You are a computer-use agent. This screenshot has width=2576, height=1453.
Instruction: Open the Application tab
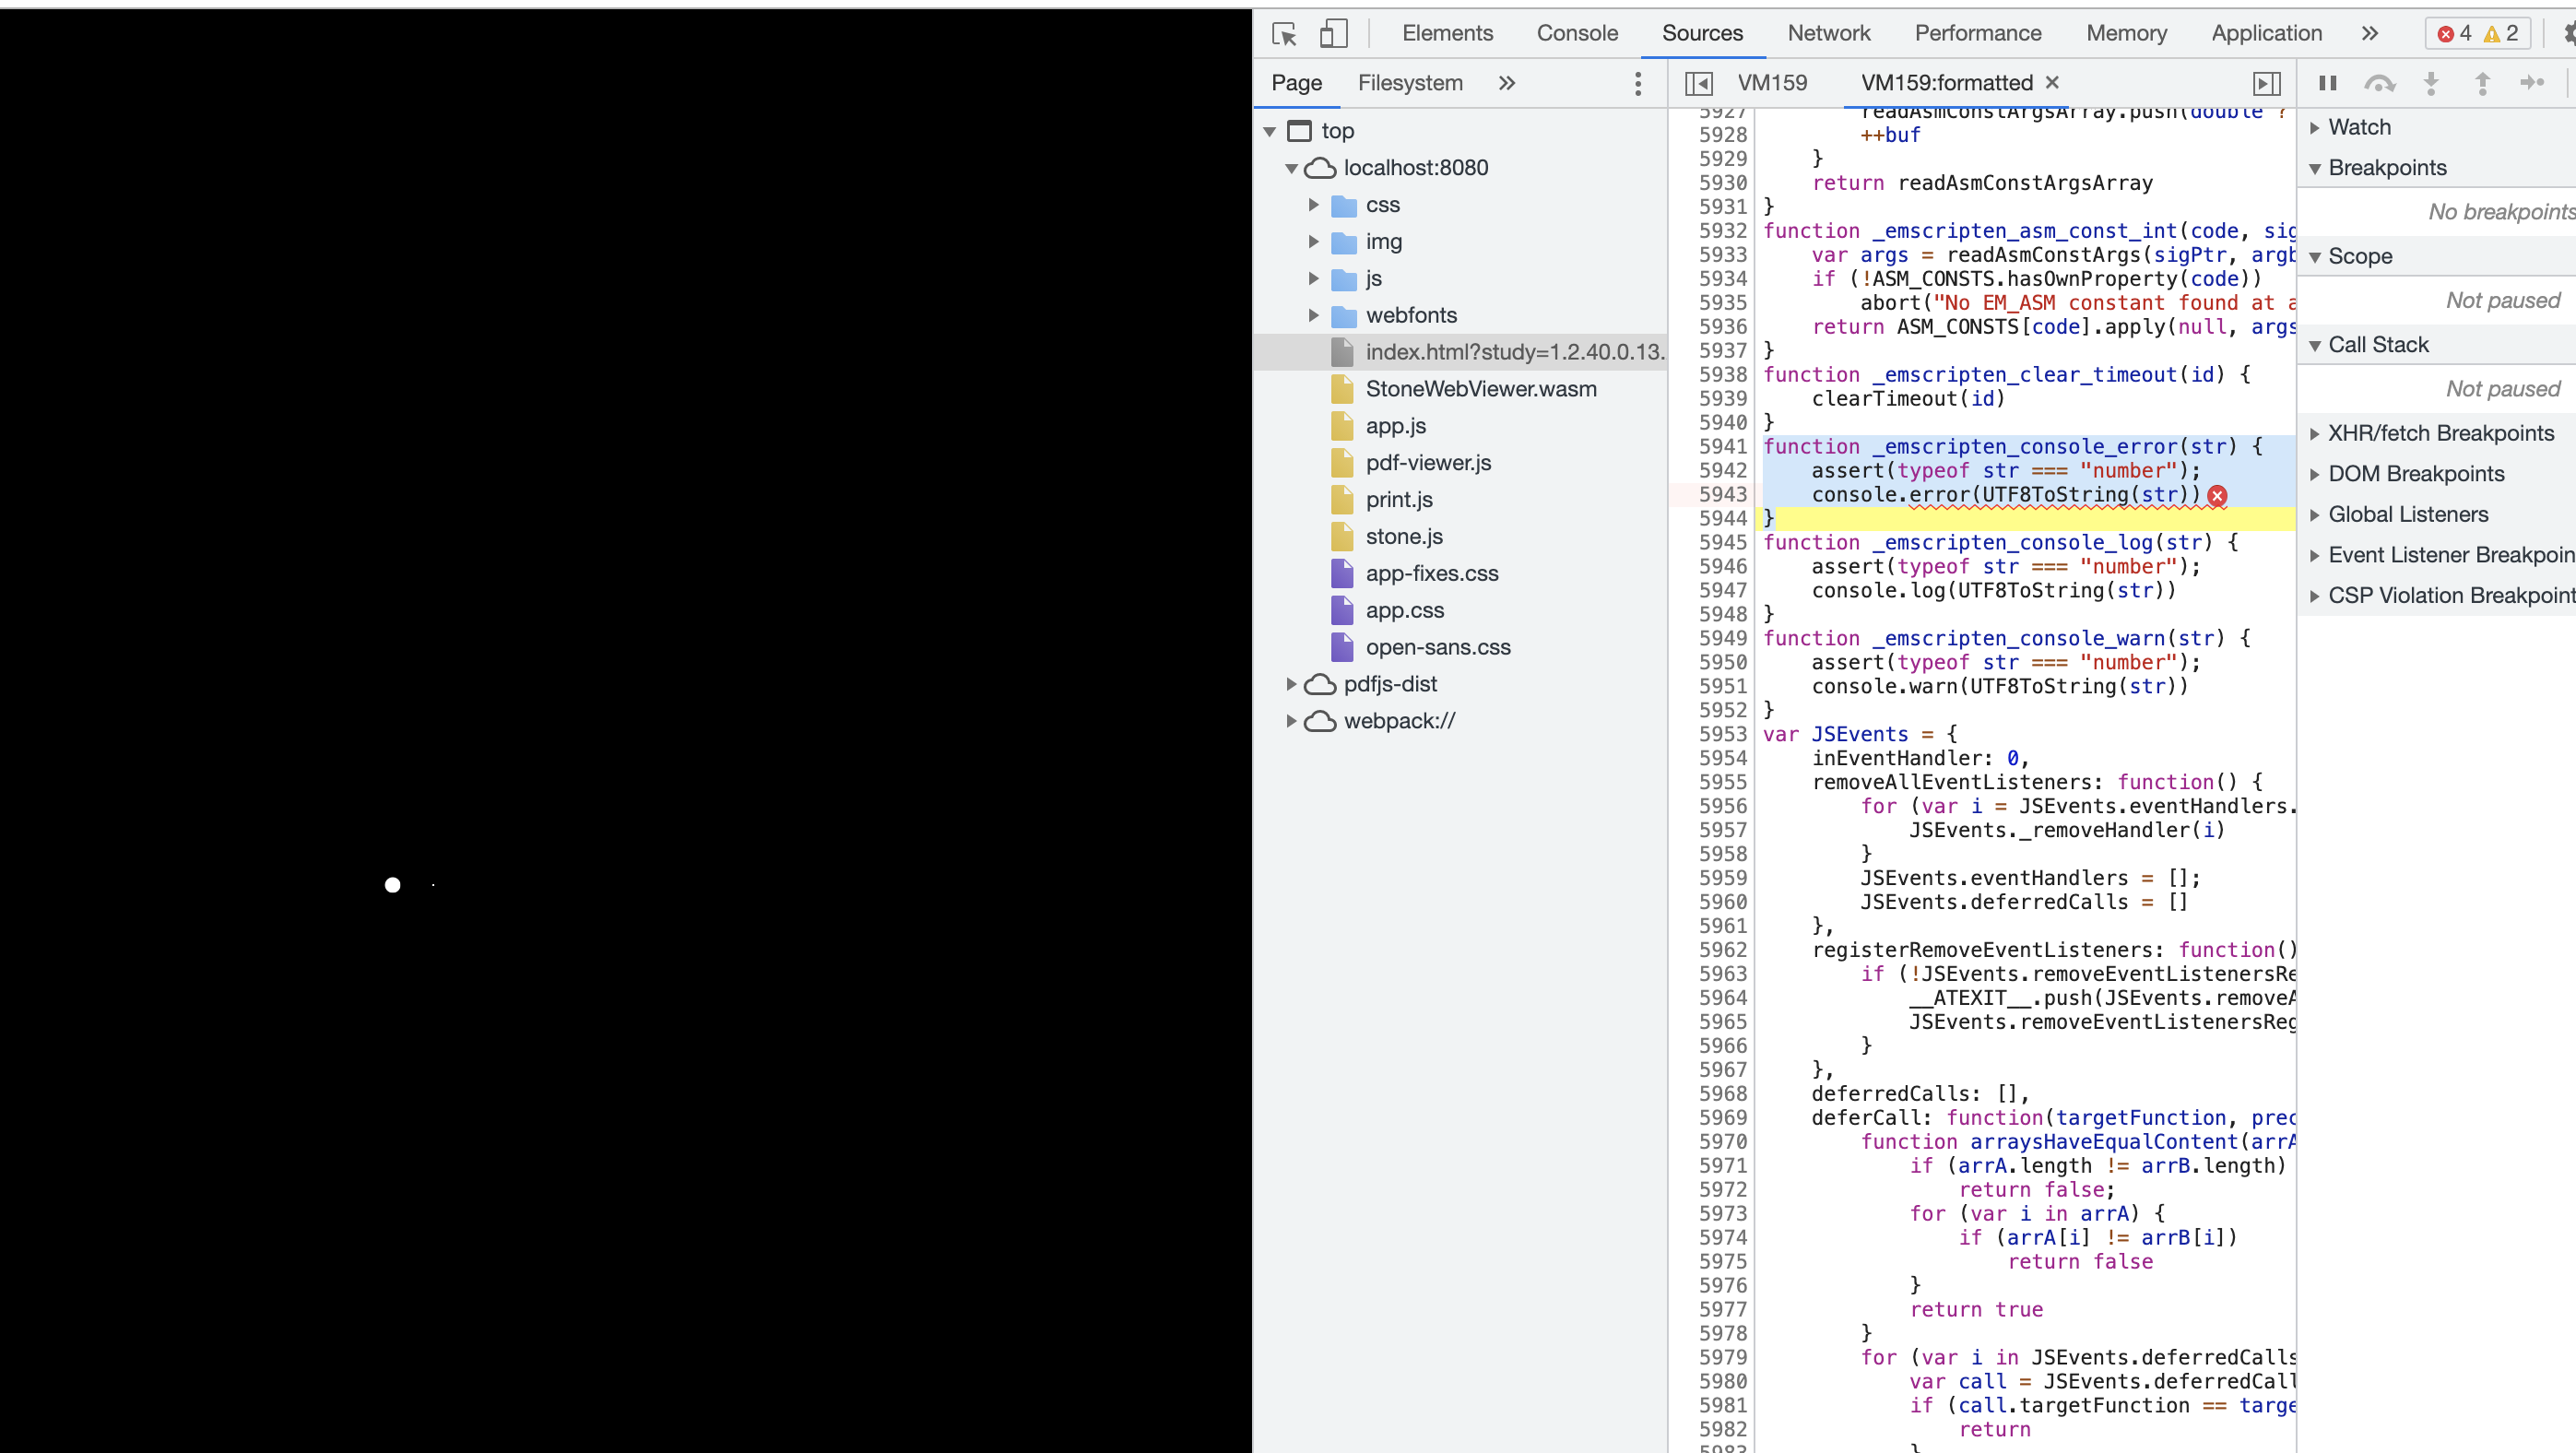(x=2267, y=33)
